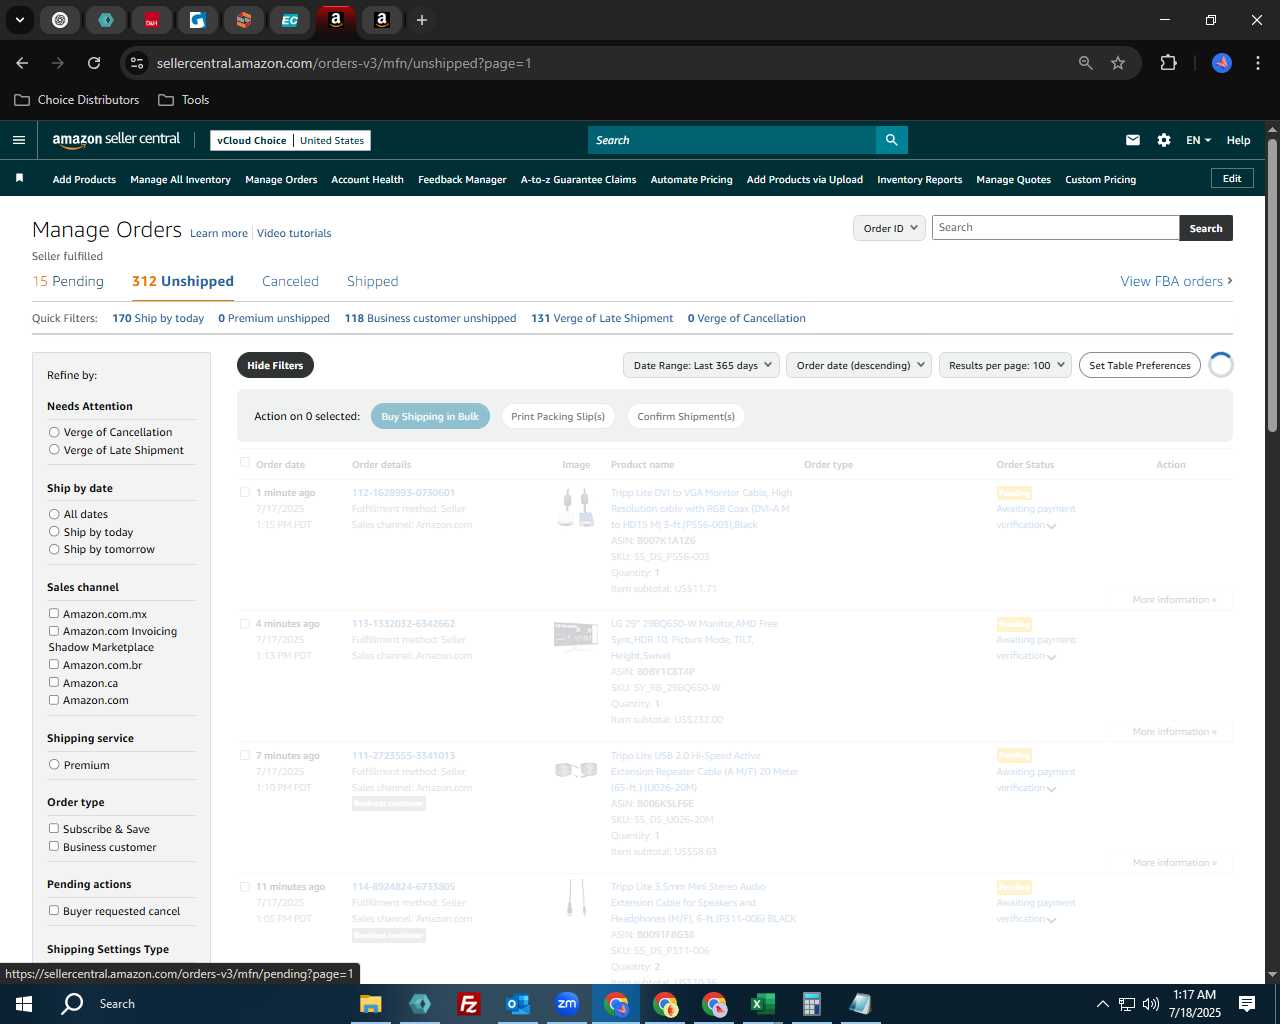
Task: Click the site information icon in address bar
Action: 137,63
